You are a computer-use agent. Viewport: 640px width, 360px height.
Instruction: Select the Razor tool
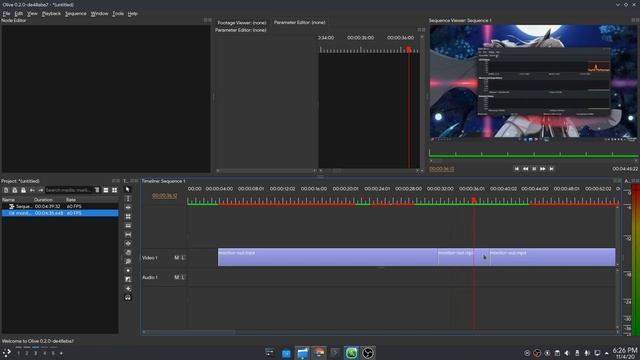[128, 225]
